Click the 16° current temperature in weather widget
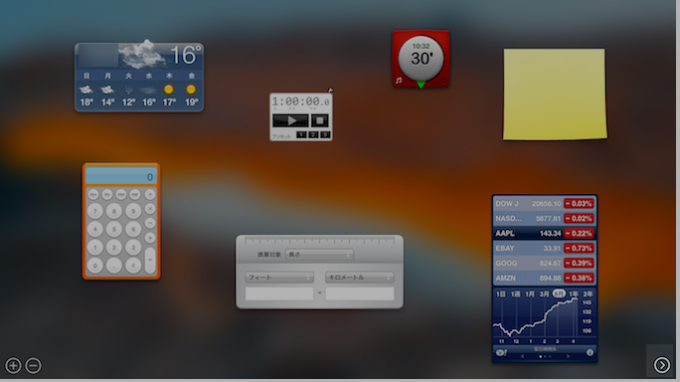Image resolution: width=680 pixels, height=382 pixels. coord(186,55)
